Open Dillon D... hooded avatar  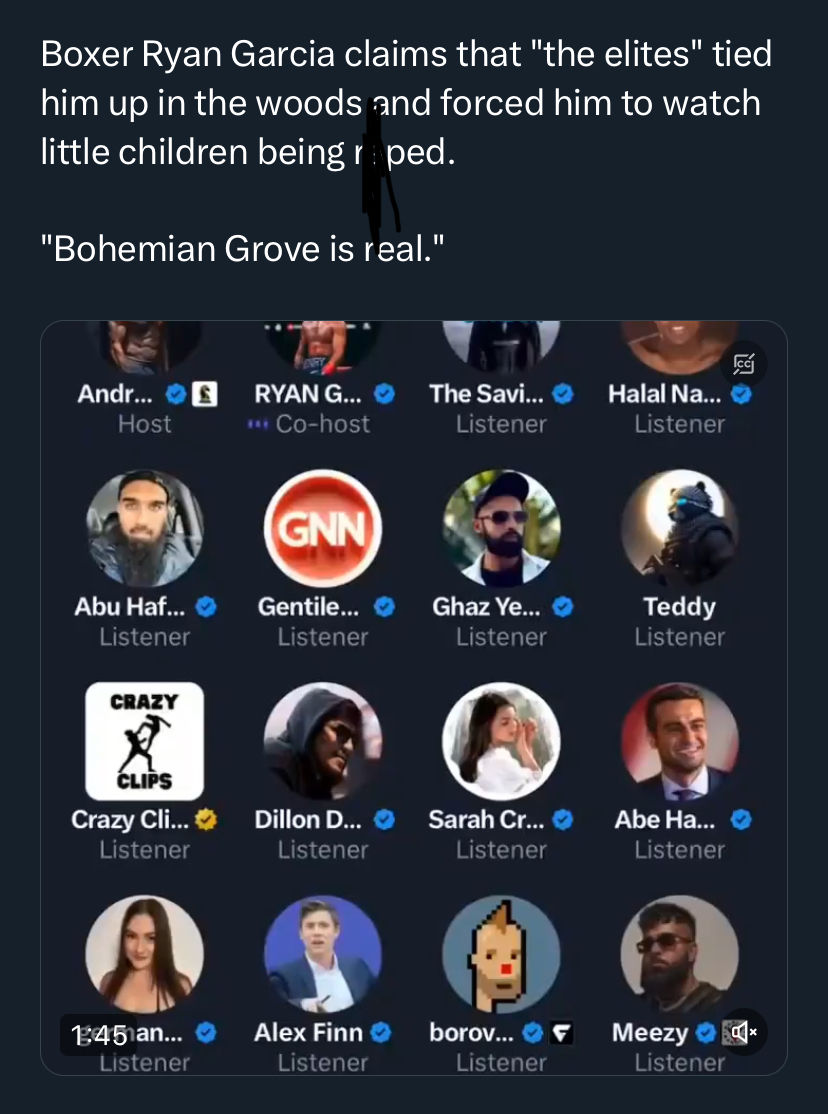pyautogui.click(x=323, y=741)
